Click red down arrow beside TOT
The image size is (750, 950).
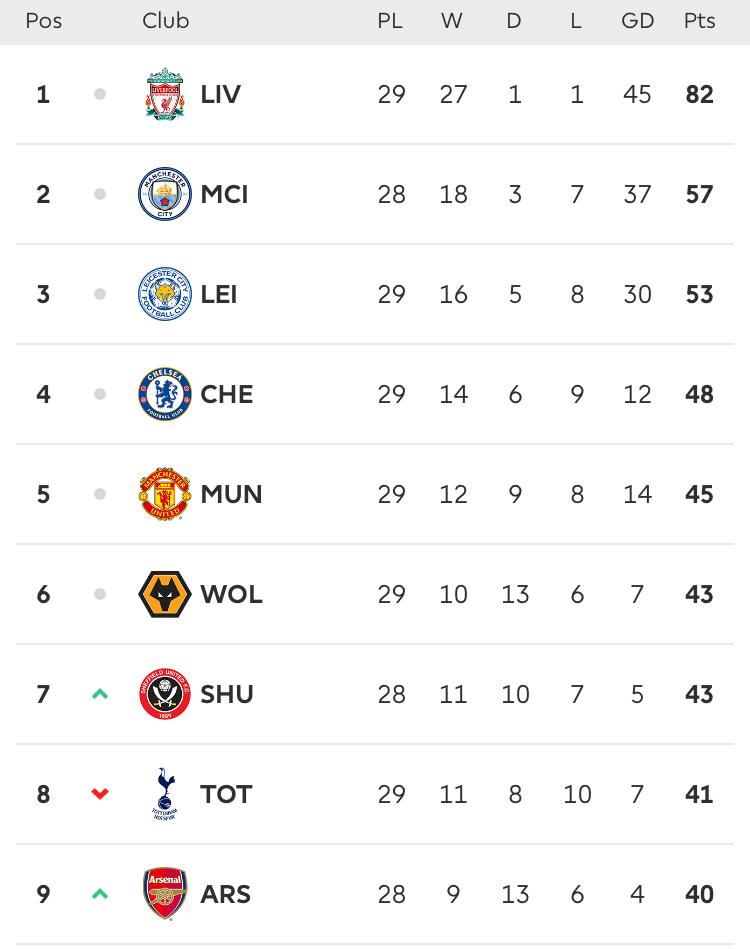[x=100, y=793]
